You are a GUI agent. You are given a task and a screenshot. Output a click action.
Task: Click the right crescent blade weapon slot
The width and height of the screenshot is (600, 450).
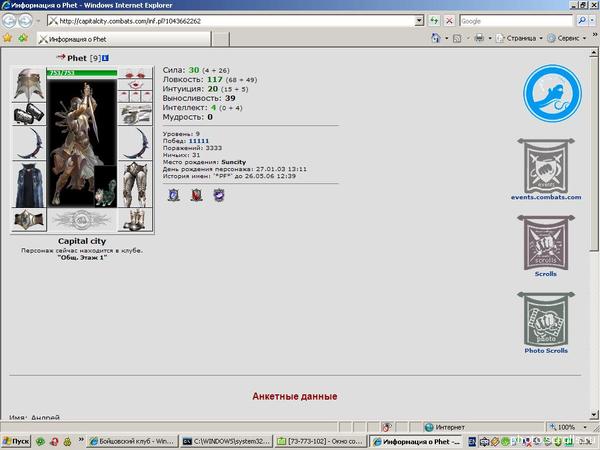[x=135, y=143]
